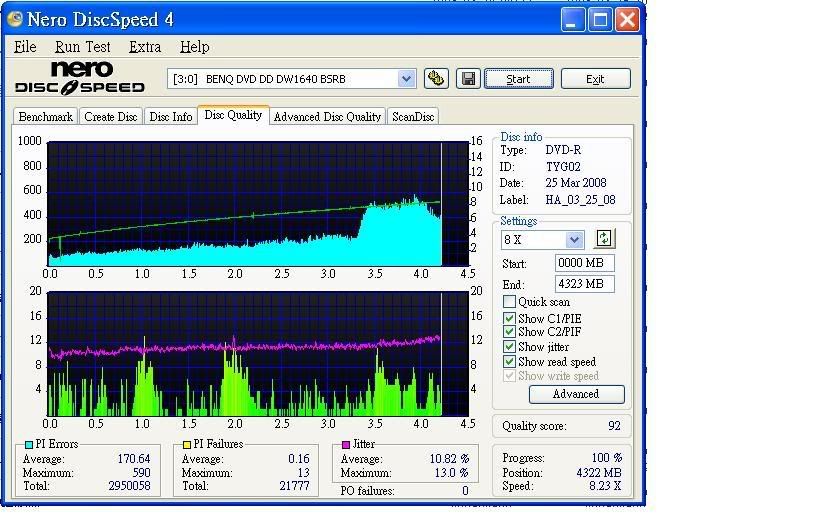This screenshot has height=525, width=840.
Task: Click Jitter maximum value 13.0 %
Action: 452,473
